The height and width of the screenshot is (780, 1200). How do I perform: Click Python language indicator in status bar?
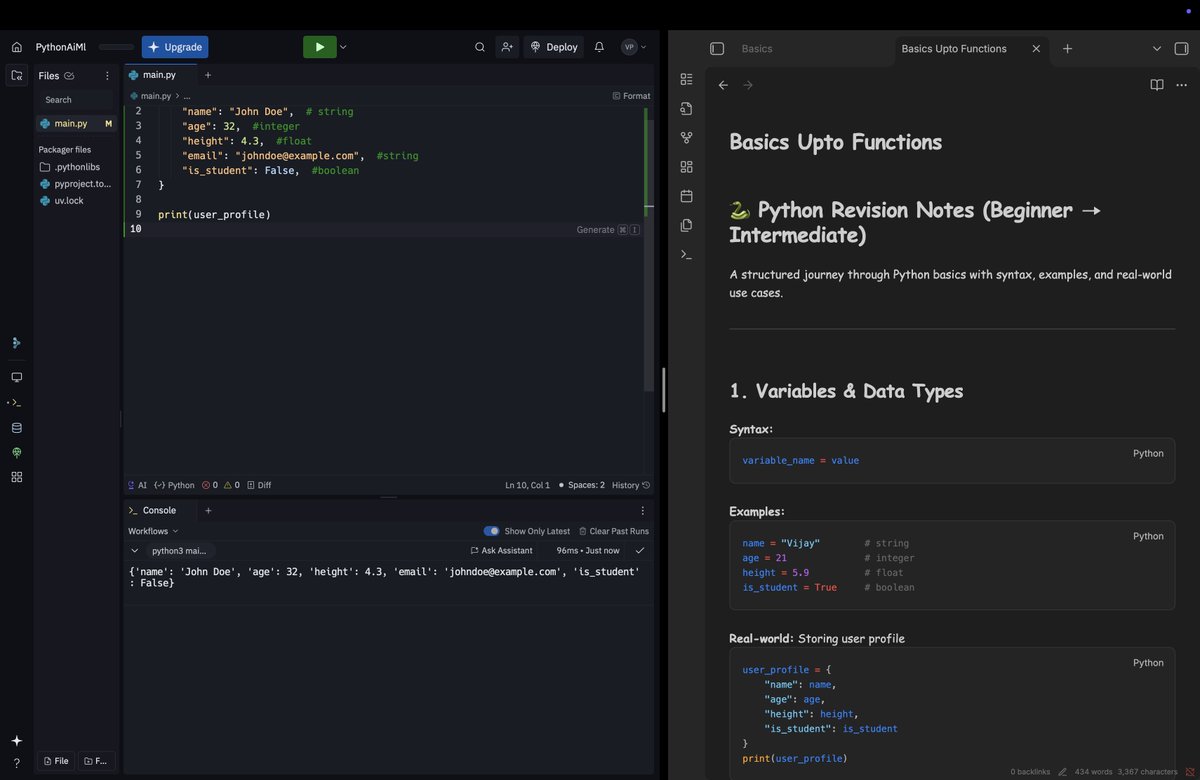174,485
